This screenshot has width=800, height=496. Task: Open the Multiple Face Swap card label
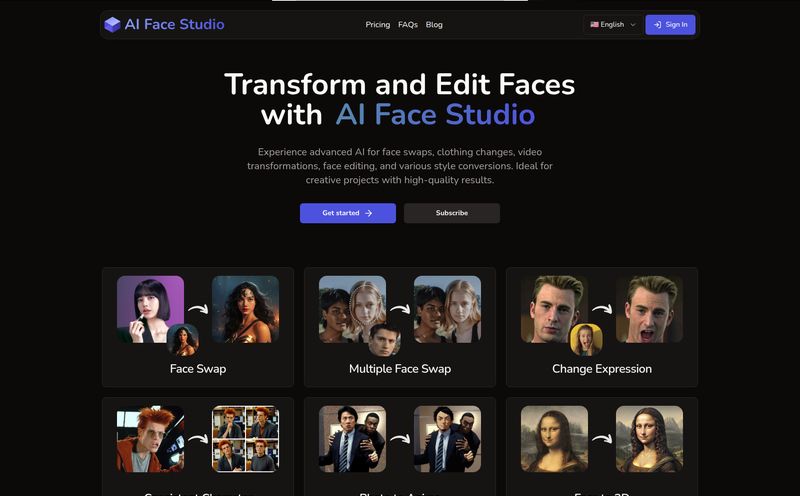(x=400, y=368)
